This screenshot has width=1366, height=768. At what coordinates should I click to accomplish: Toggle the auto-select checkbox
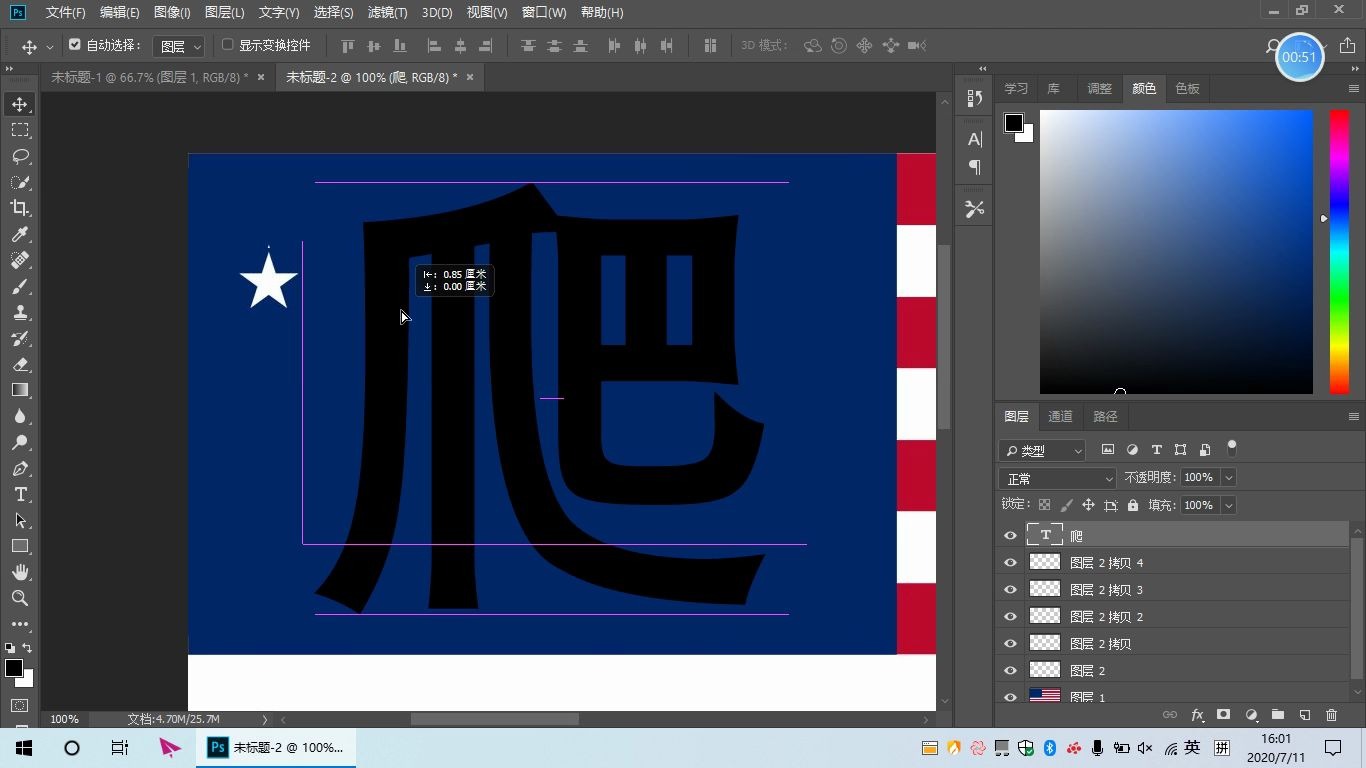click(74, 45)
